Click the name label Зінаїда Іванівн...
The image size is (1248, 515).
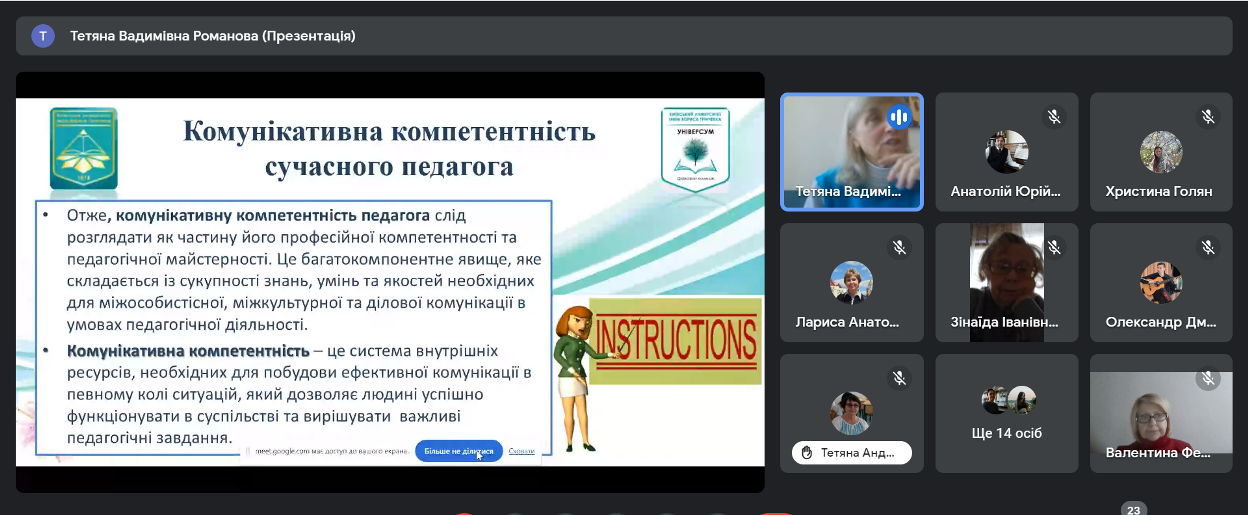(1004, 322)
